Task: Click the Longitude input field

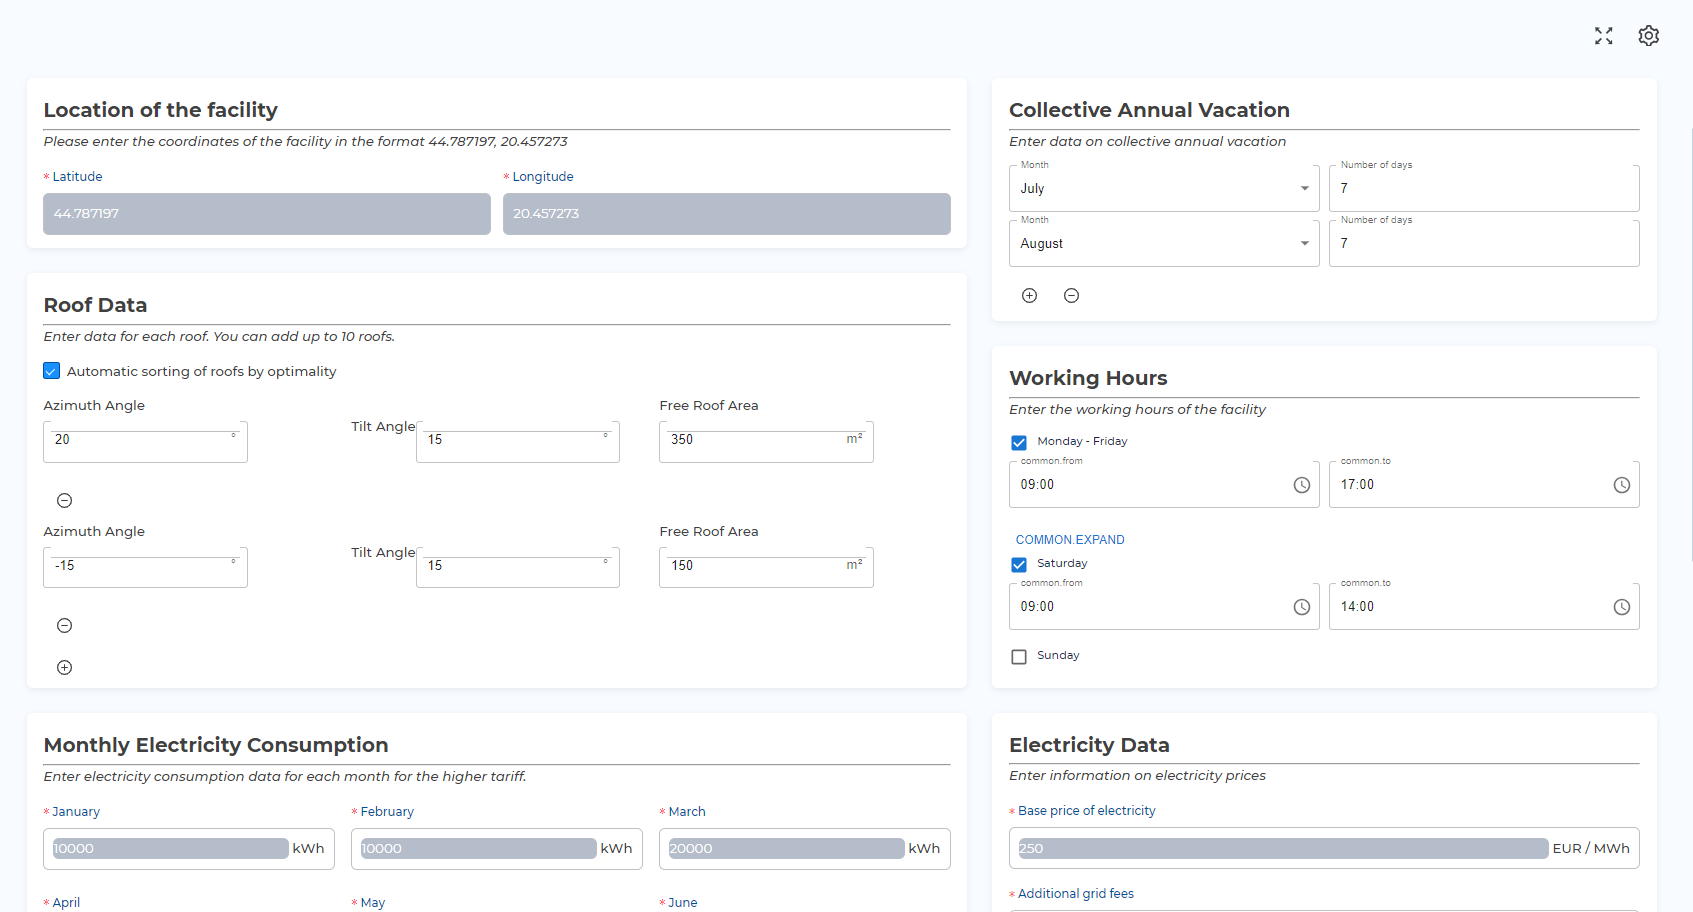Action: pos(727,214)
